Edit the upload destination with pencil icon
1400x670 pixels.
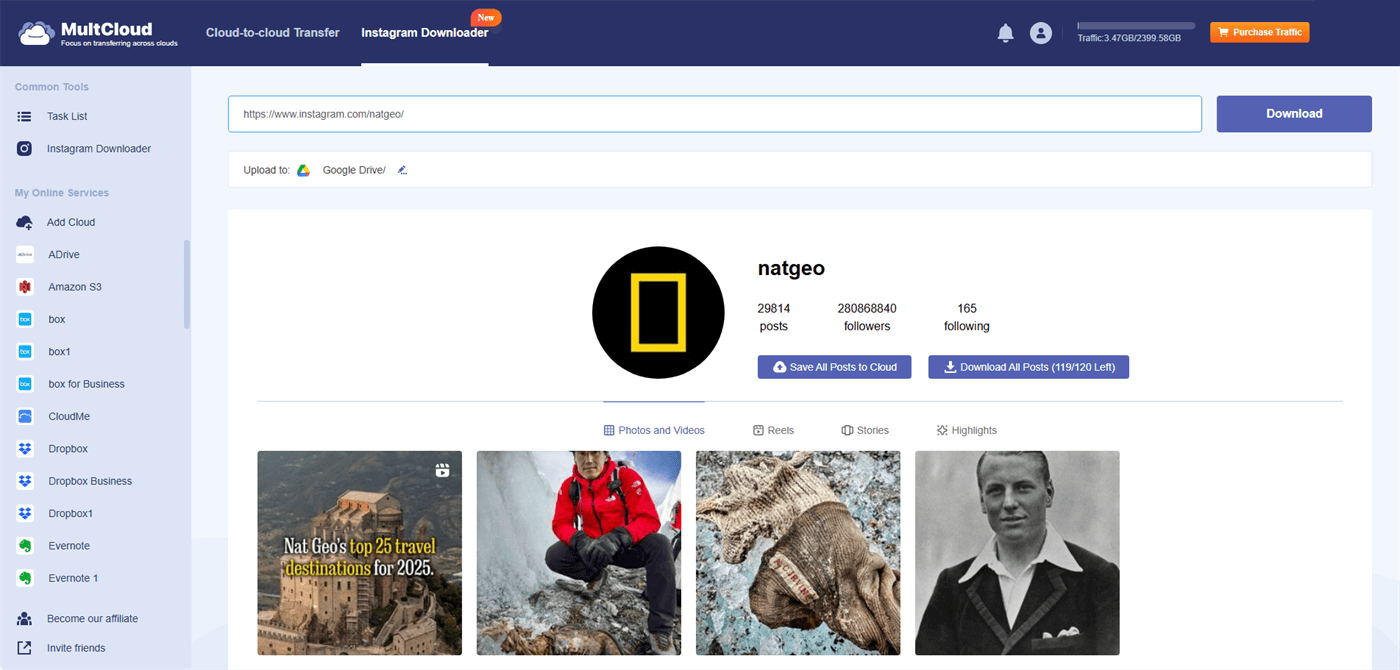[x=402, y=170]
